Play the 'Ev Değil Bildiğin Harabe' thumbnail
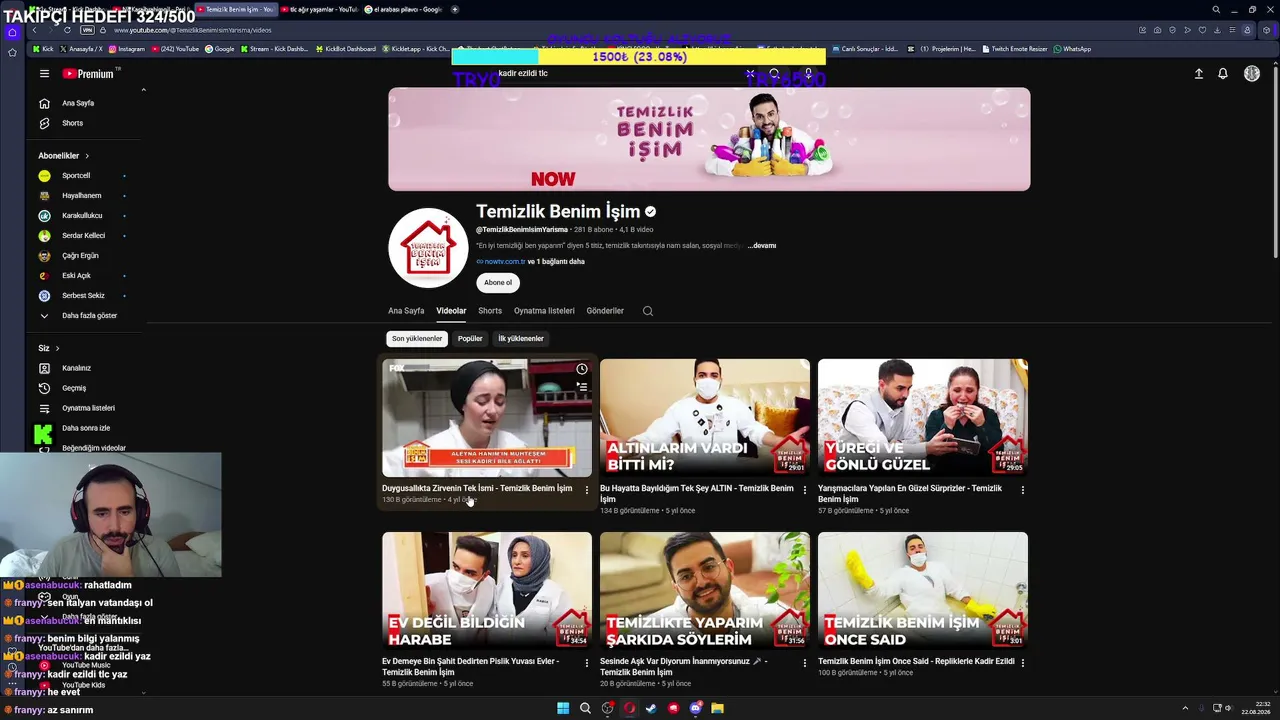The image size is (1280, 720). click(487, 591)
